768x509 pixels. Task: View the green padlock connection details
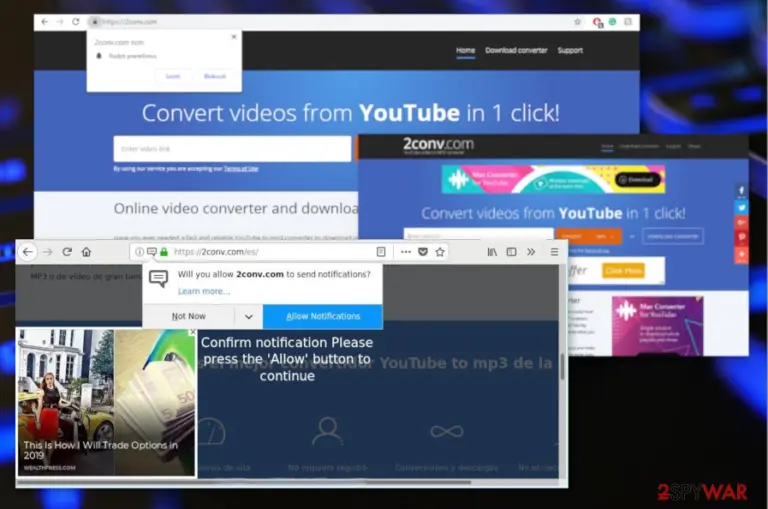164,252
